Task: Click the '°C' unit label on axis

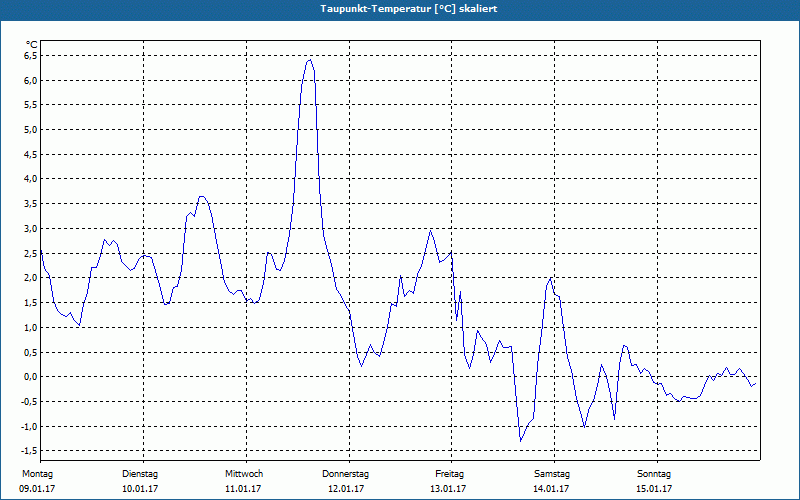Action: [32, 45]
